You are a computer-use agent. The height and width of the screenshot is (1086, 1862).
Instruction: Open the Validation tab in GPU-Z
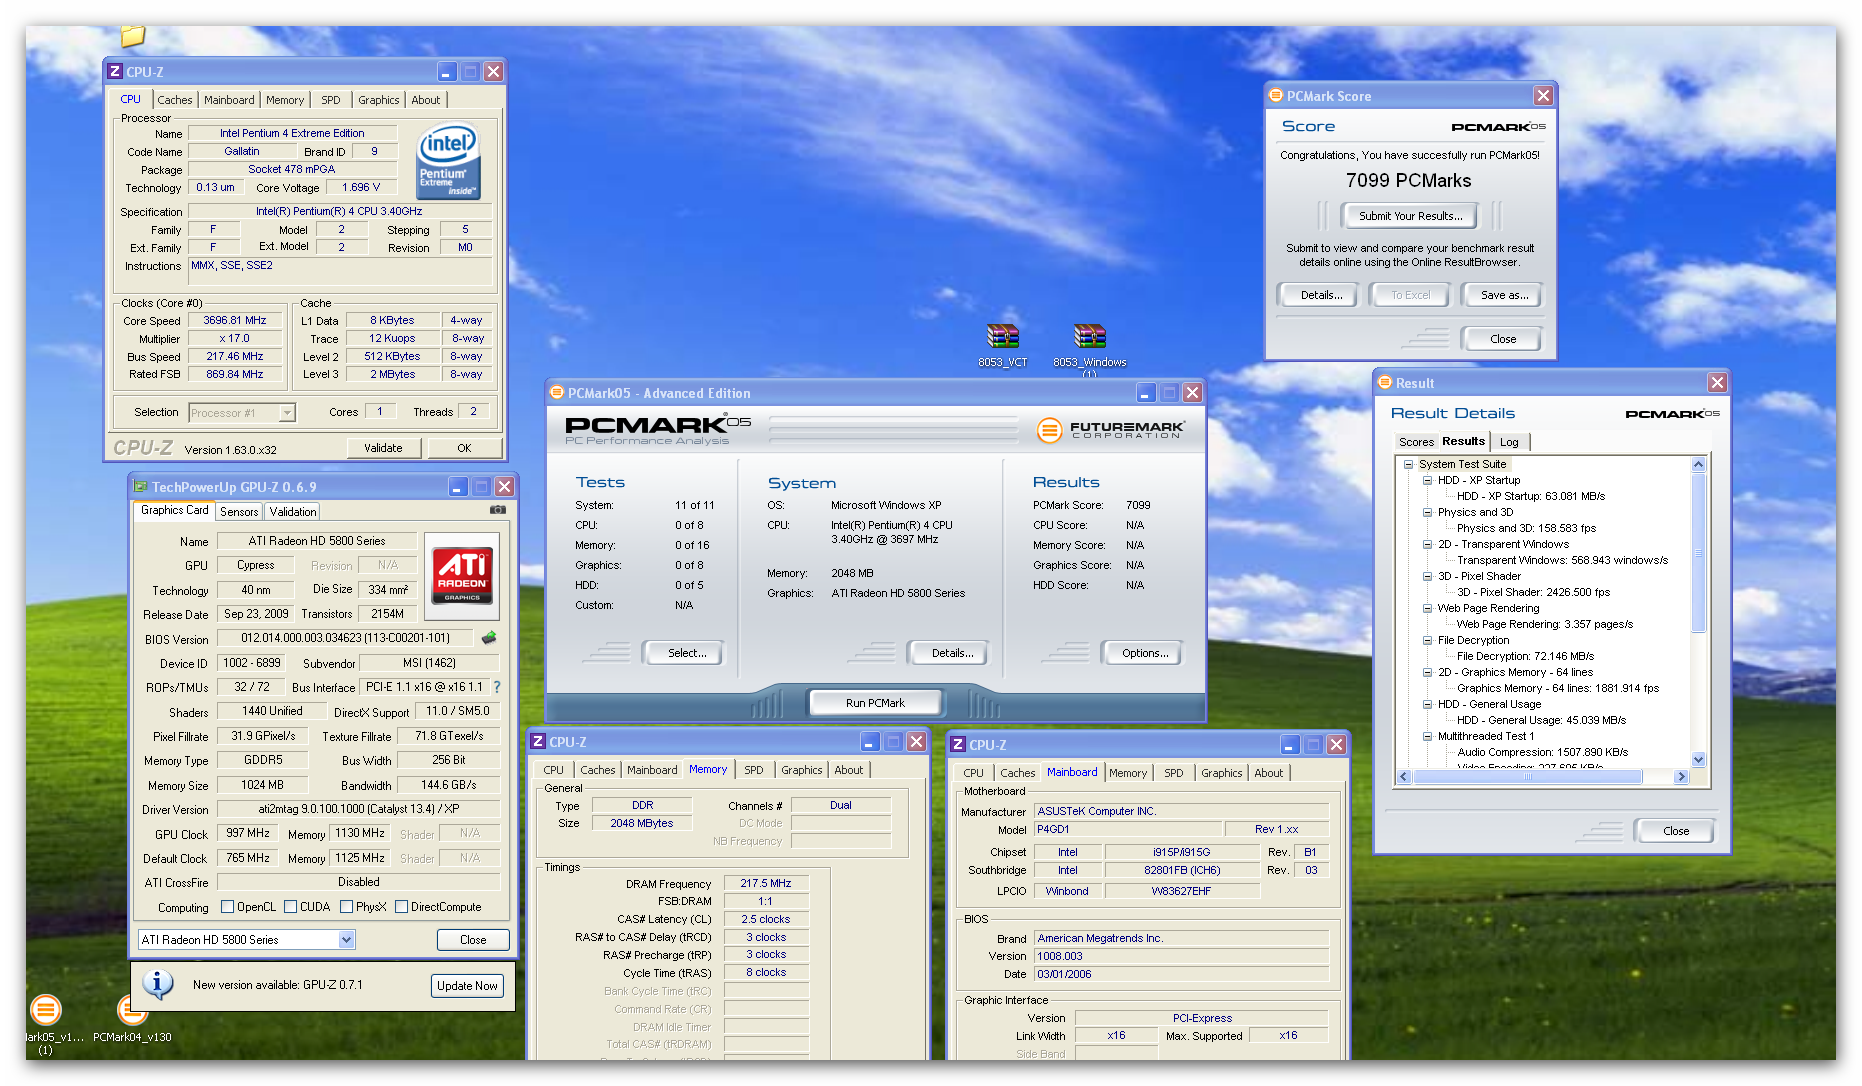(293, 511)
